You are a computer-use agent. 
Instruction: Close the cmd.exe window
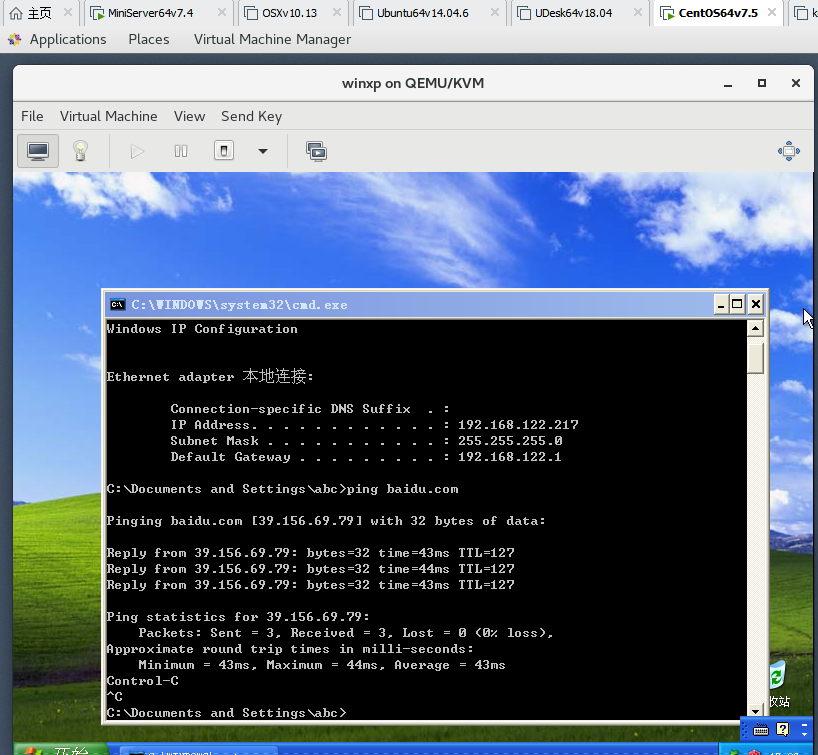click(x=755, y=304)
